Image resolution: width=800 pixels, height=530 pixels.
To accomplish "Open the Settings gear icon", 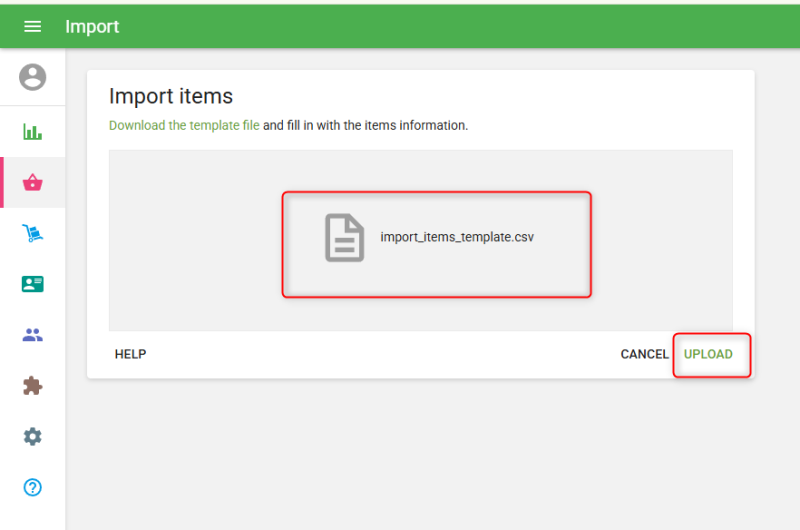I will (x=32, y=437).
